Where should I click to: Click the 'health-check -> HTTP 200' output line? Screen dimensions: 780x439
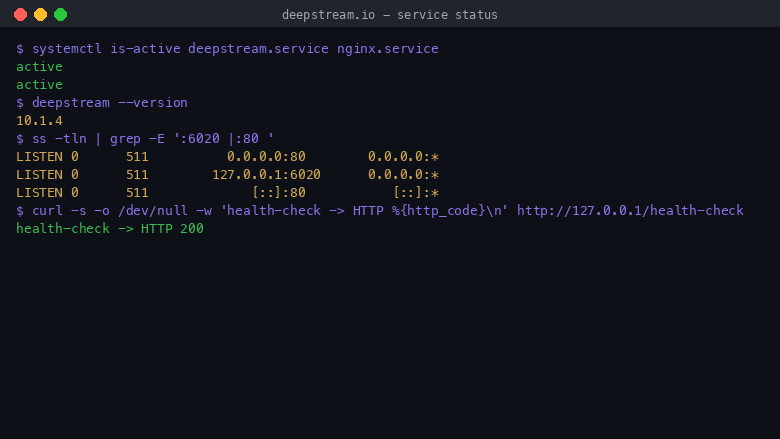[x=110, y=229]
